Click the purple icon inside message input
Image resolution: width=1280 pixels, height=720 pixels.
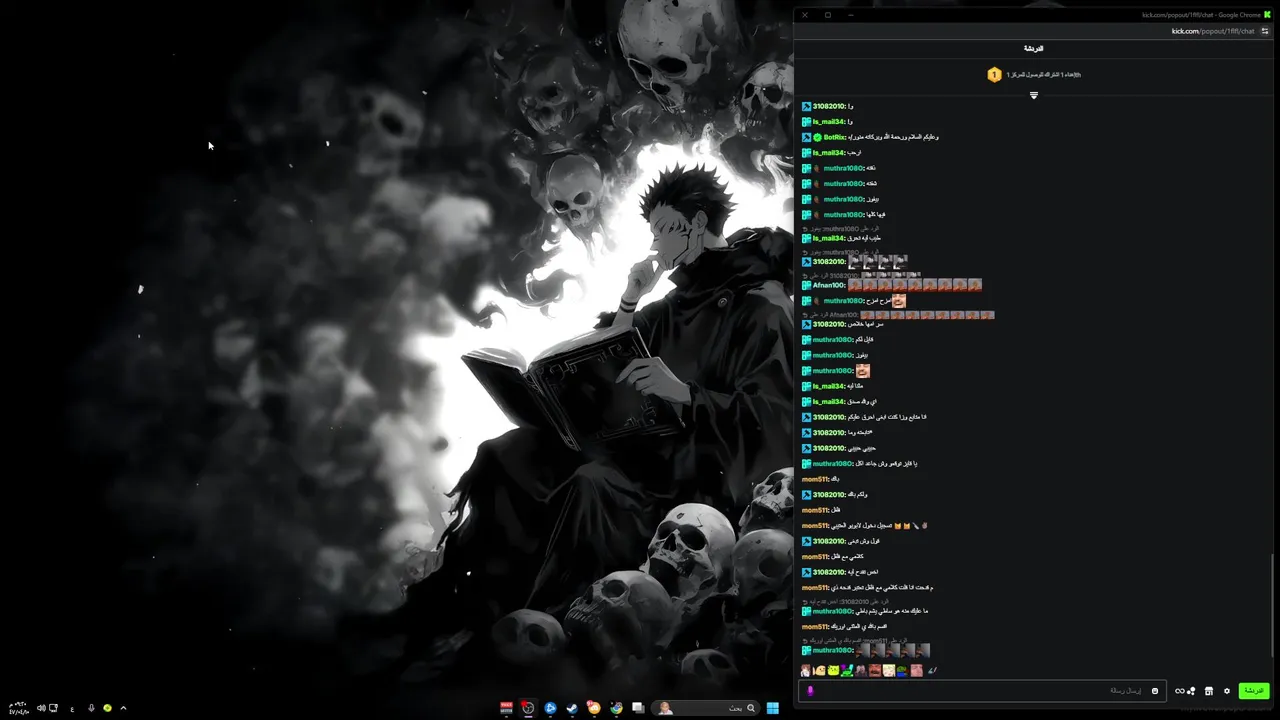[x=810, y=691]
